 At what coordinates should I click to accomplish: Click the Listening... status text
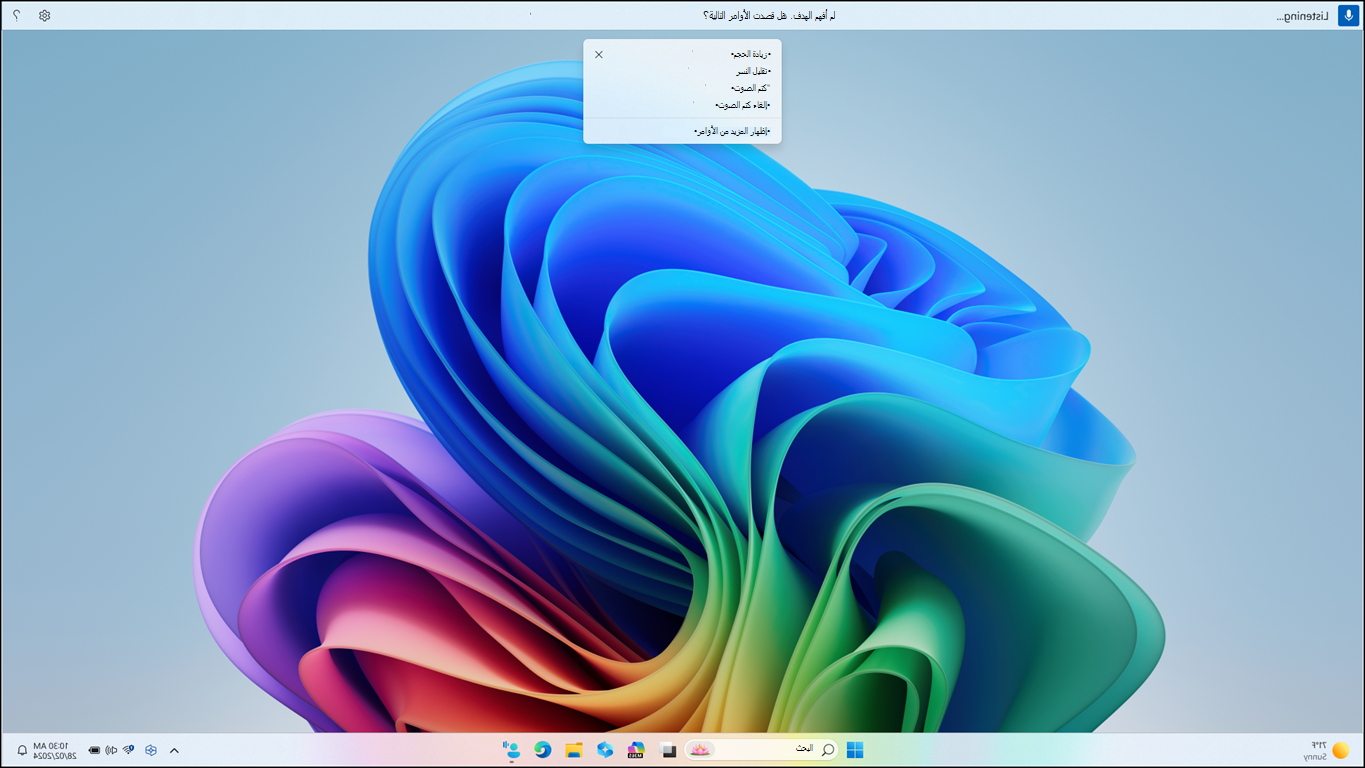(x=1303, y=17)
